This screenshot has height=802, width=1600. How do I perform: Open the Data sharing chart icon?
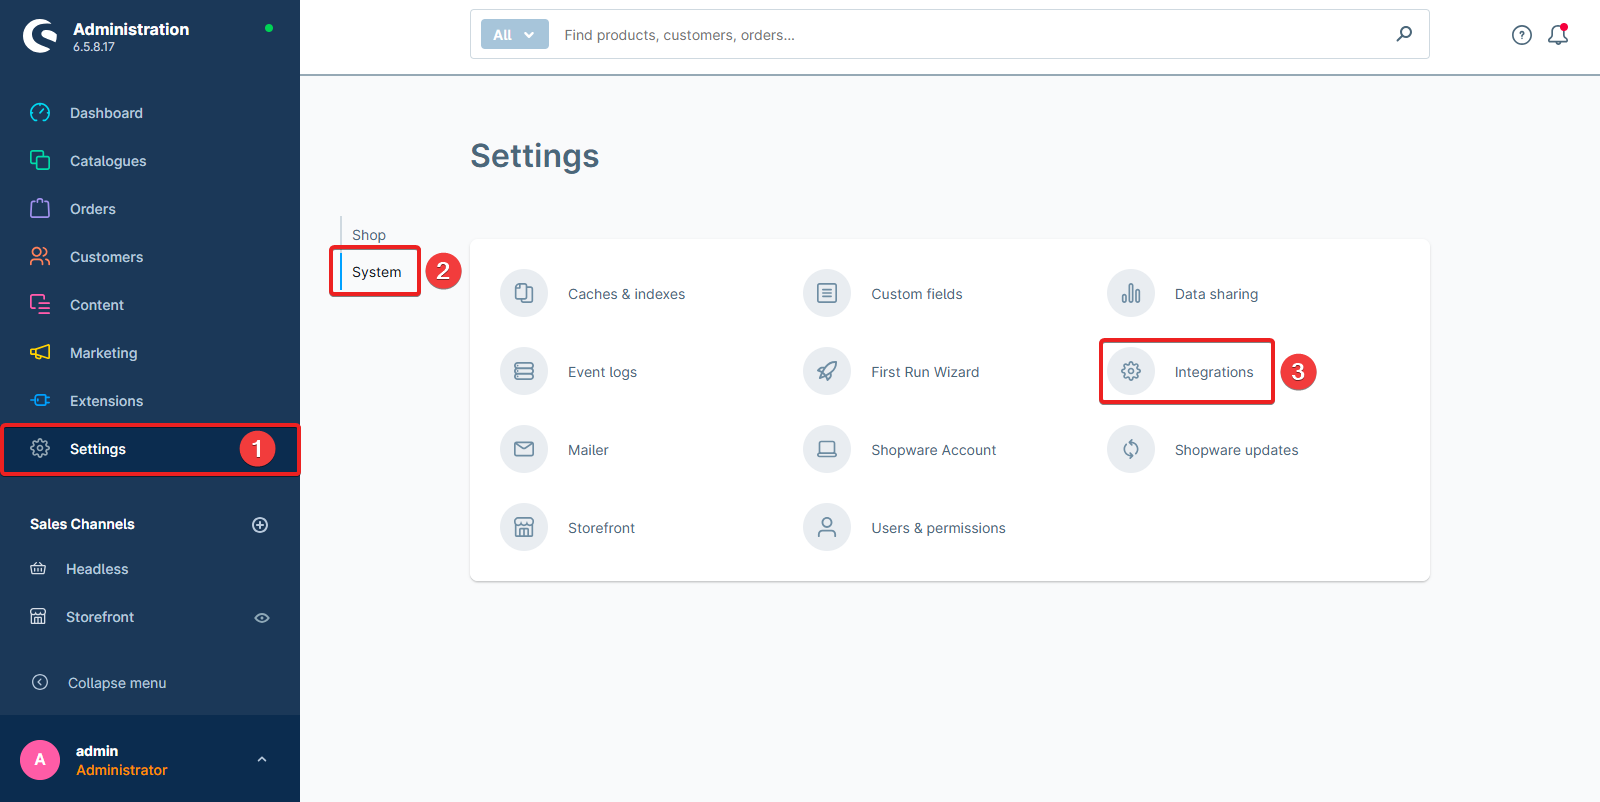pos(1130,293)
